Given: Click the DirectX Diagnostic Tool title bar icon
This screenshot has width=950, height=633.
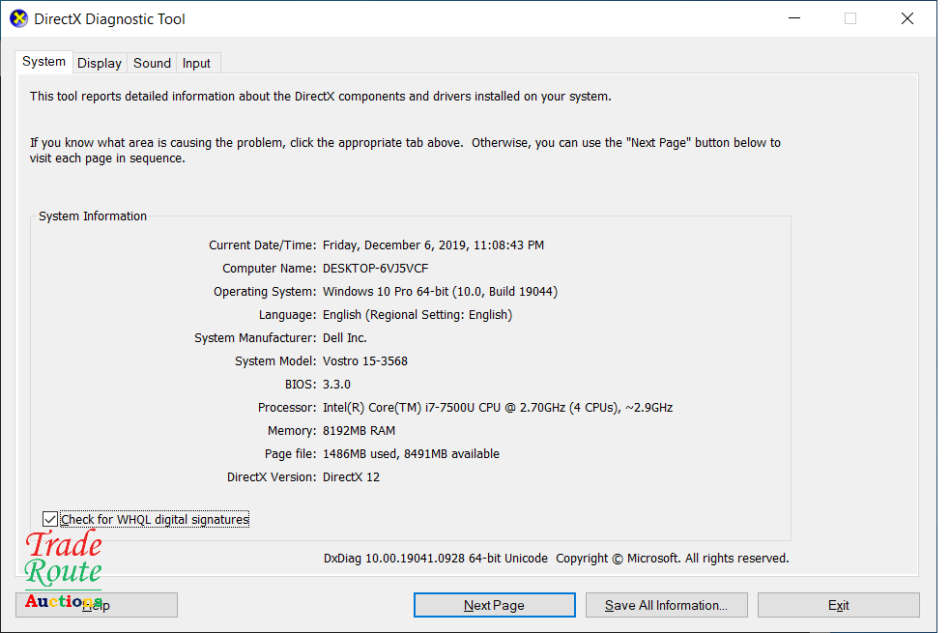Looking at the screenshot, I should 18,18.
